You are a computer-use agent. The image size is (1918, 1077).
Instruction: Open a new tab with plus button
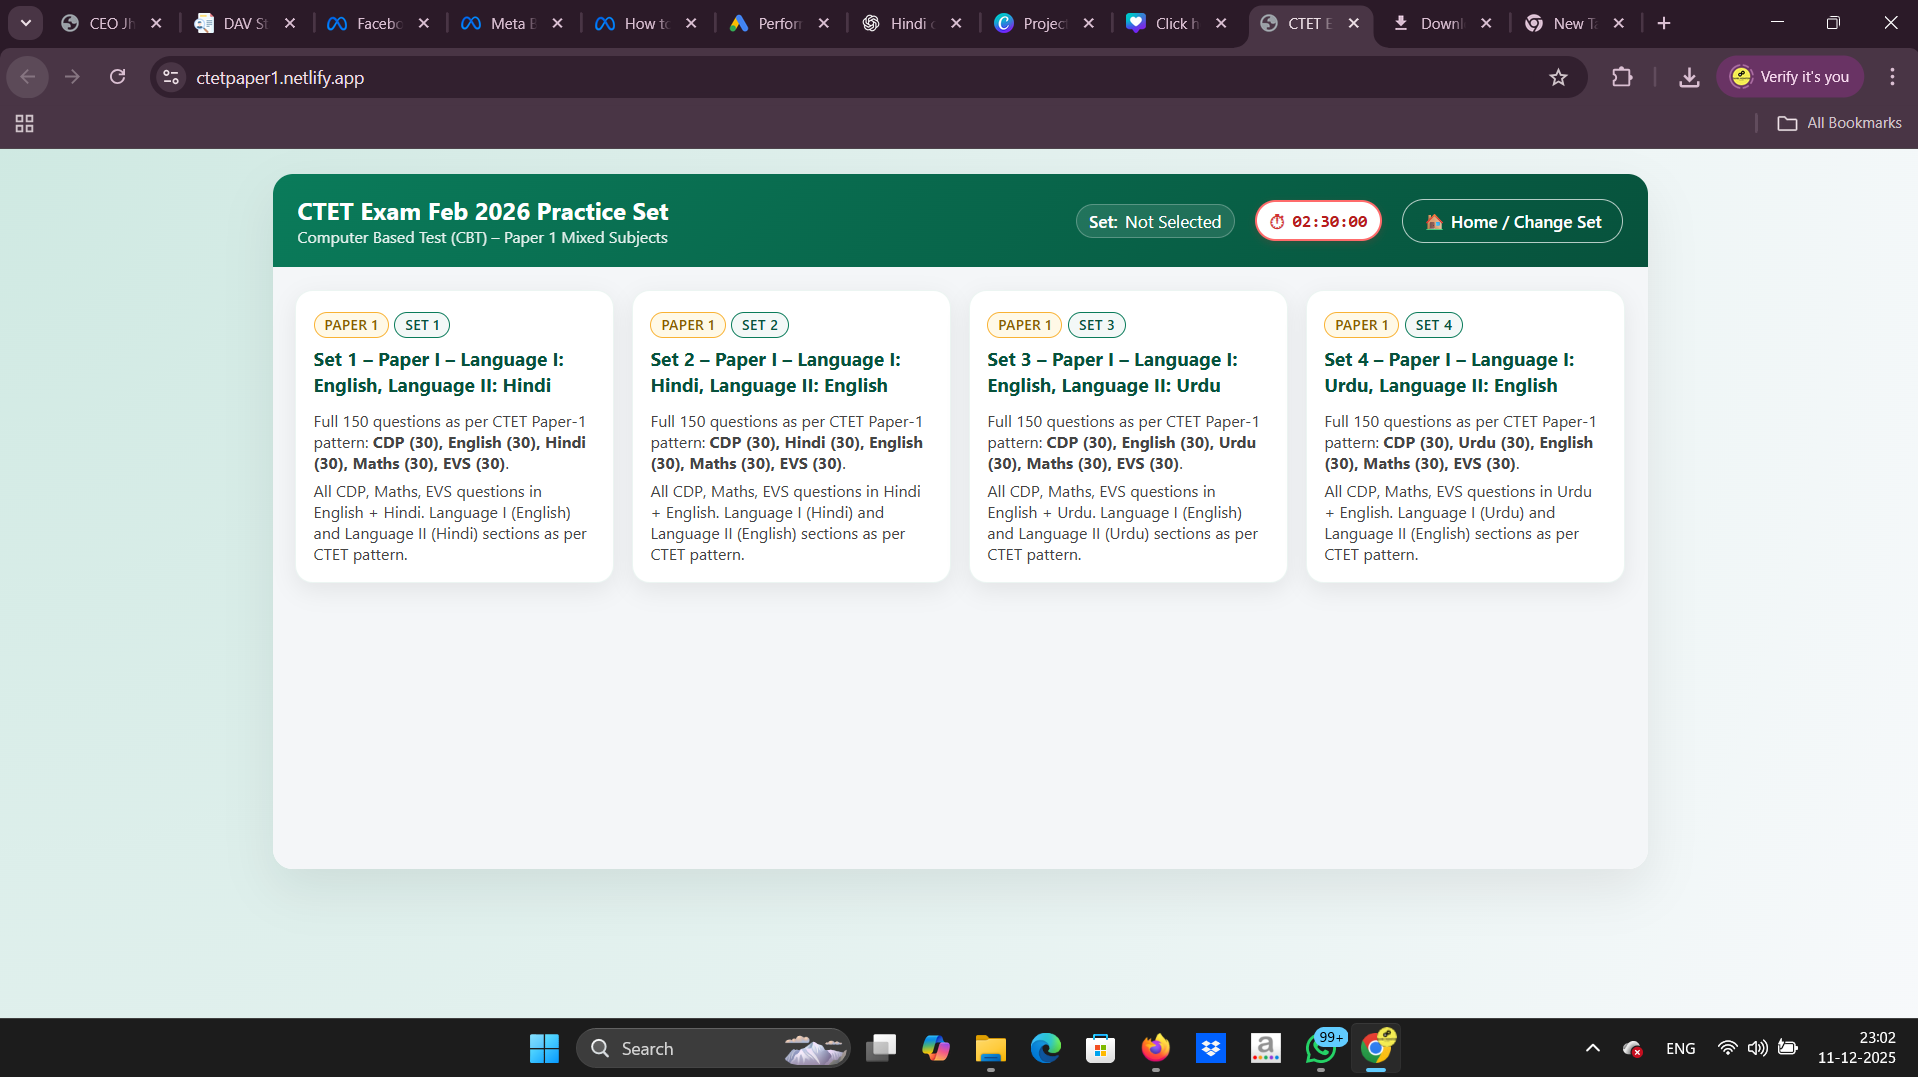tap(1663, 23)
